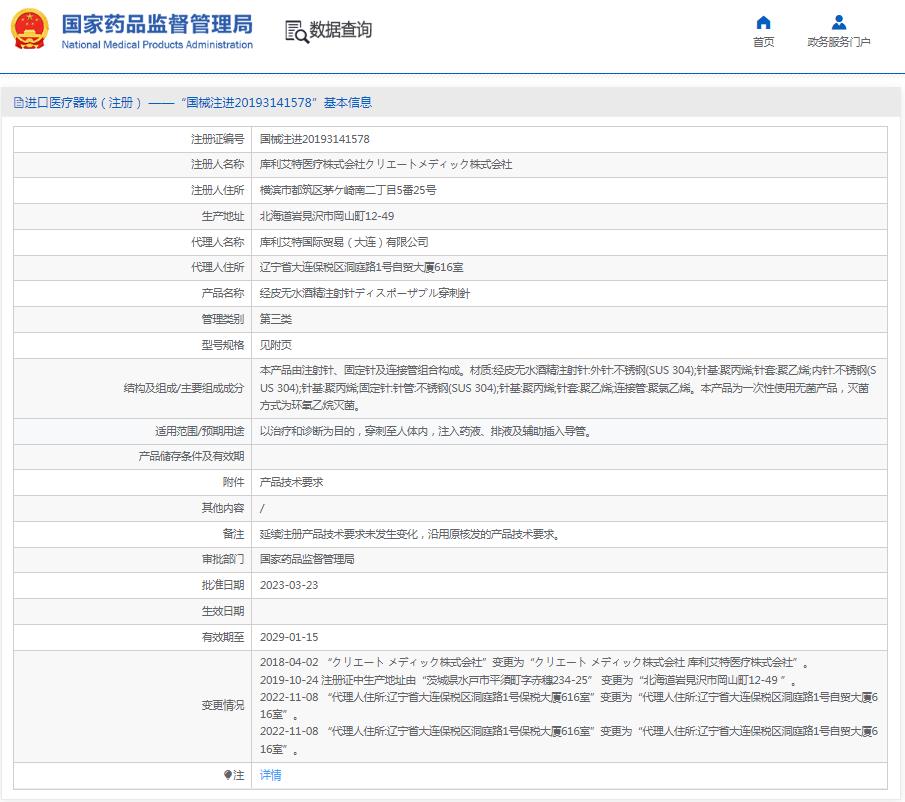
Task: Click the 代理人名称 row label
Action: click(218, 242)
